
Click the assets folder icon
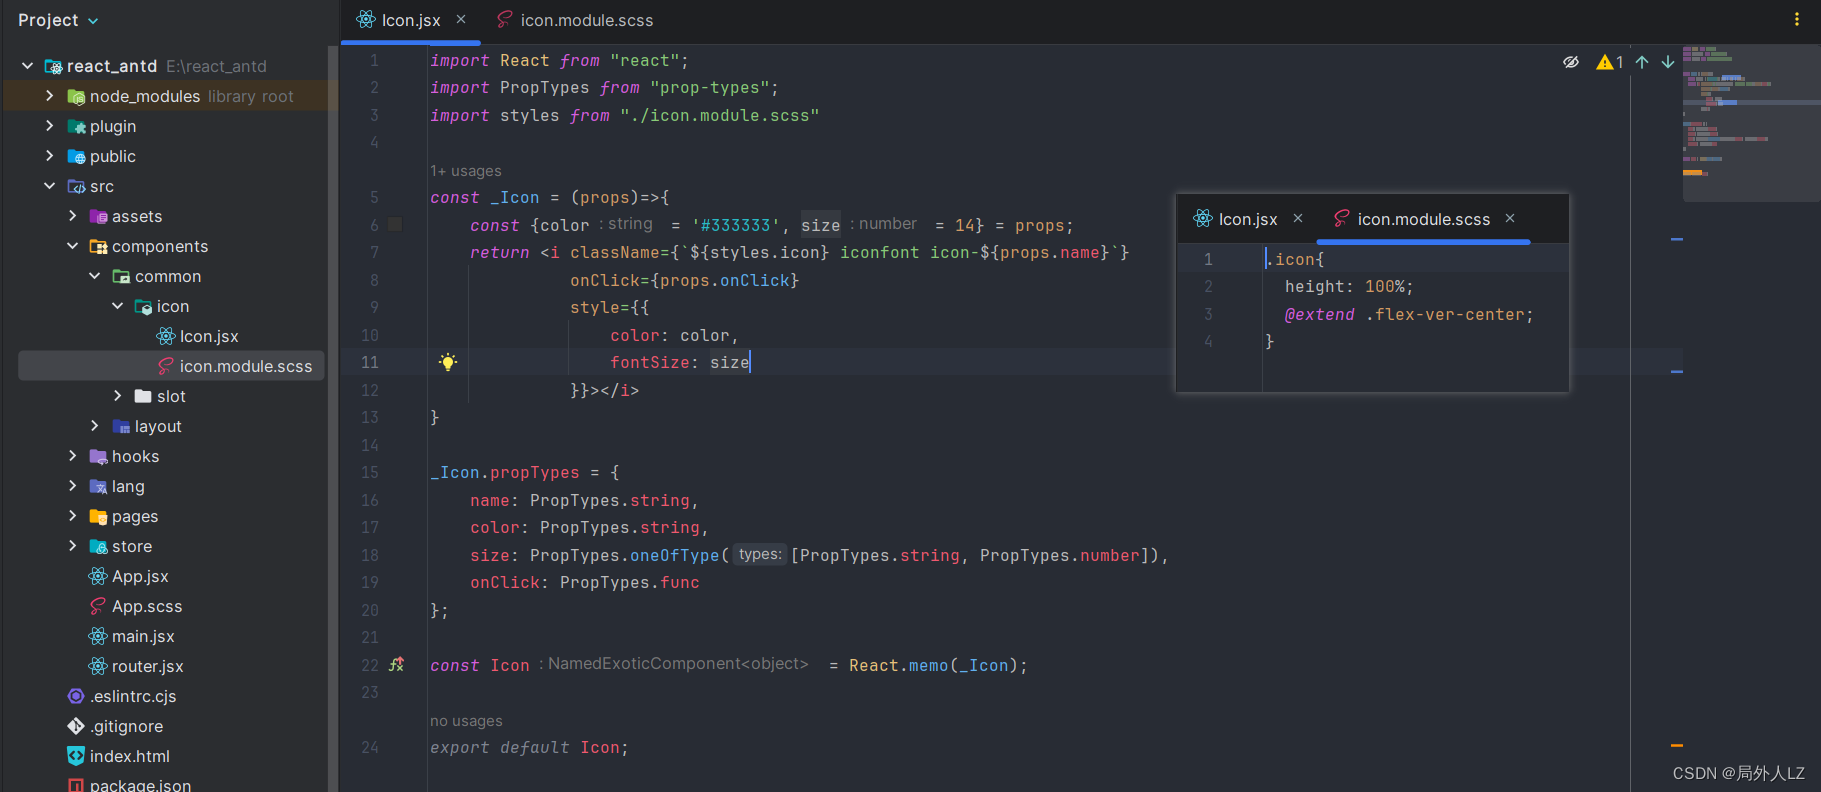pos(98,217)
